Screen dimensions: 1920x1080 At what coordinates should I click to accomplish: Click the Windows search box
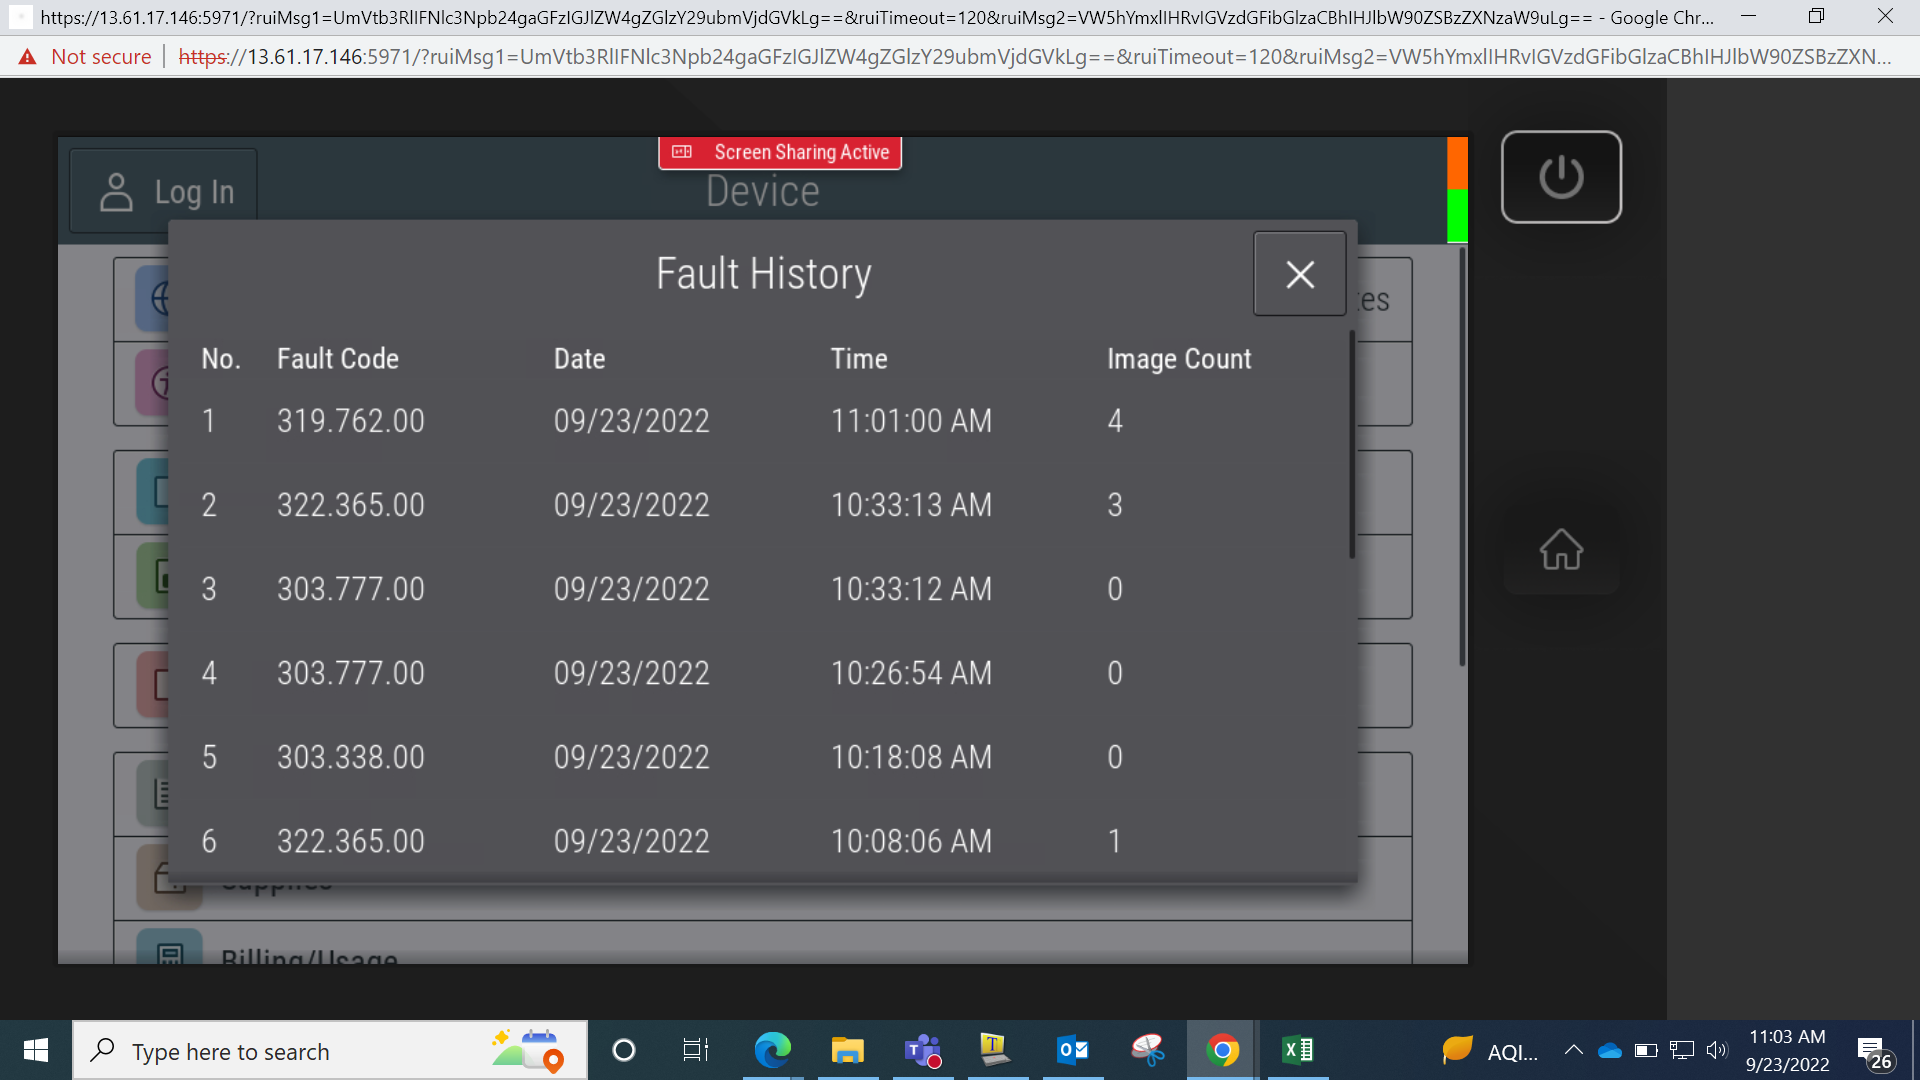pos(330,1050)
